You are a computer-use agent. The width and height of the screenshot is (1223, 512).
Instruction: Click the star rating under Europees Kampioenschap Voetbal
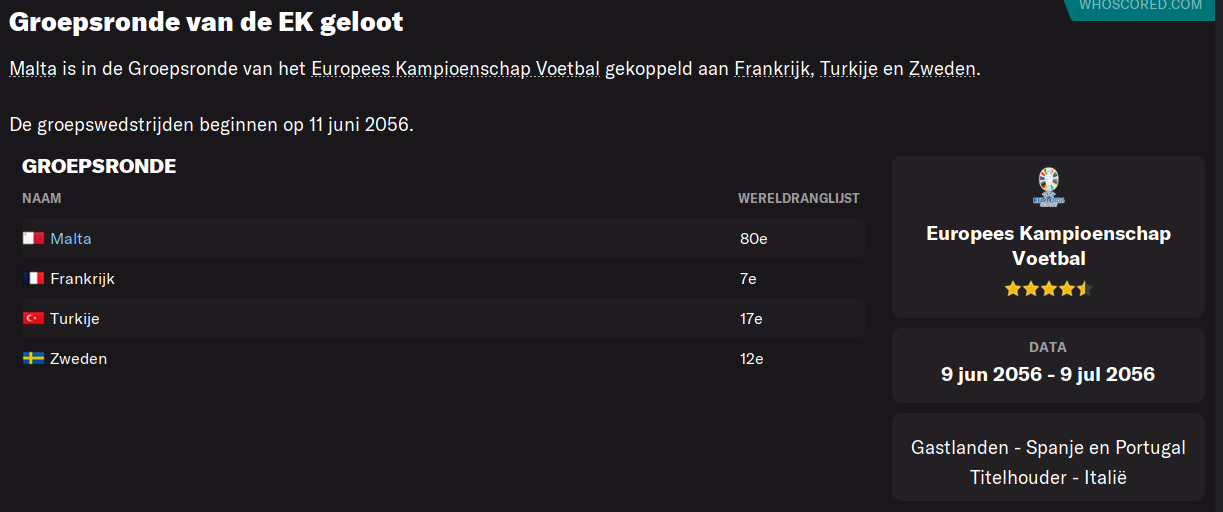1048,289
